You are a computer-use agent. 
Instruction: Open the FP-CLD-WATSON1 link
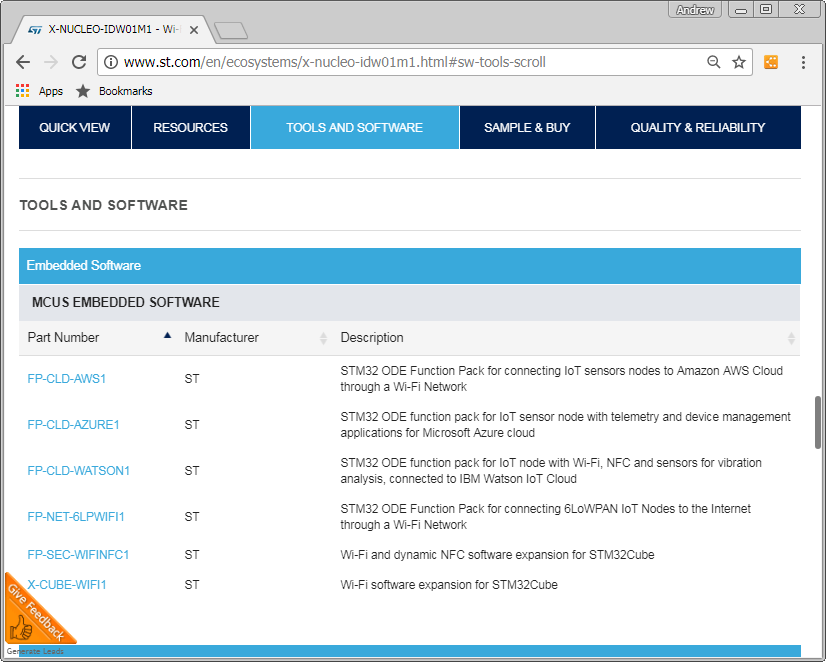(x=78, y=470)
